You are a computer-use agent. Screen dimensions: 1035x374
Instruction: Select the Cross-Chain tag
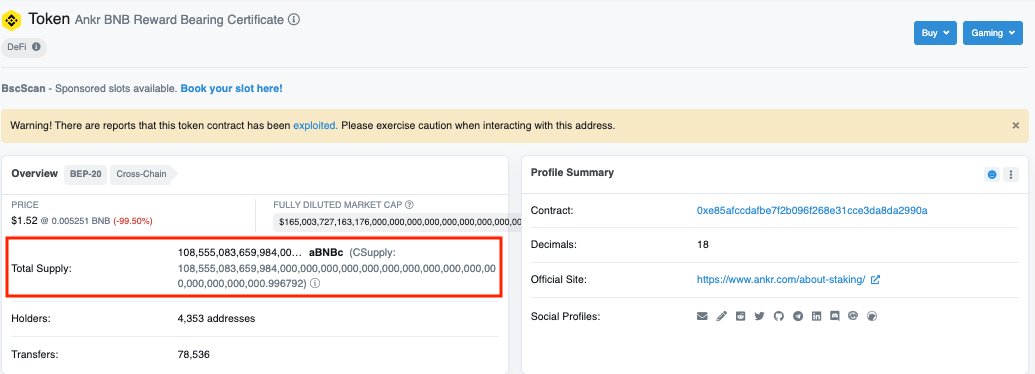click(x=142, y=174)
